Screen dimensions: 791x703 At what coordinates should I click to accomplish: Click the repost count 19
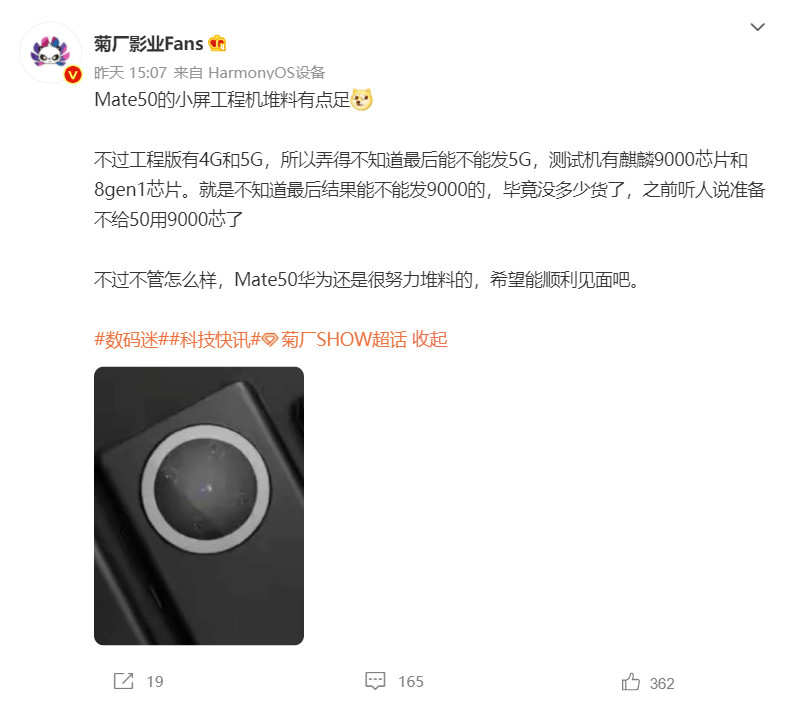coord(155,682)
